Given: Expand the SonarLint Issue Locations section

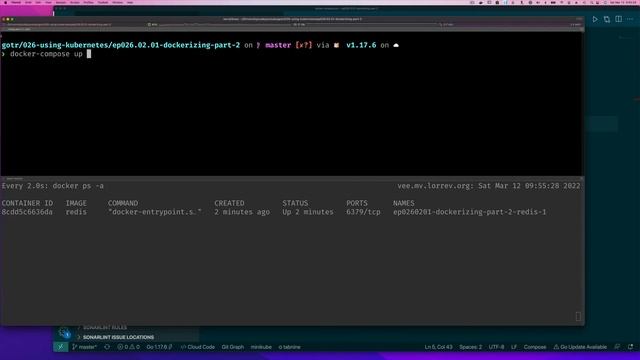Looking at the screenshot, I should 118,337.
